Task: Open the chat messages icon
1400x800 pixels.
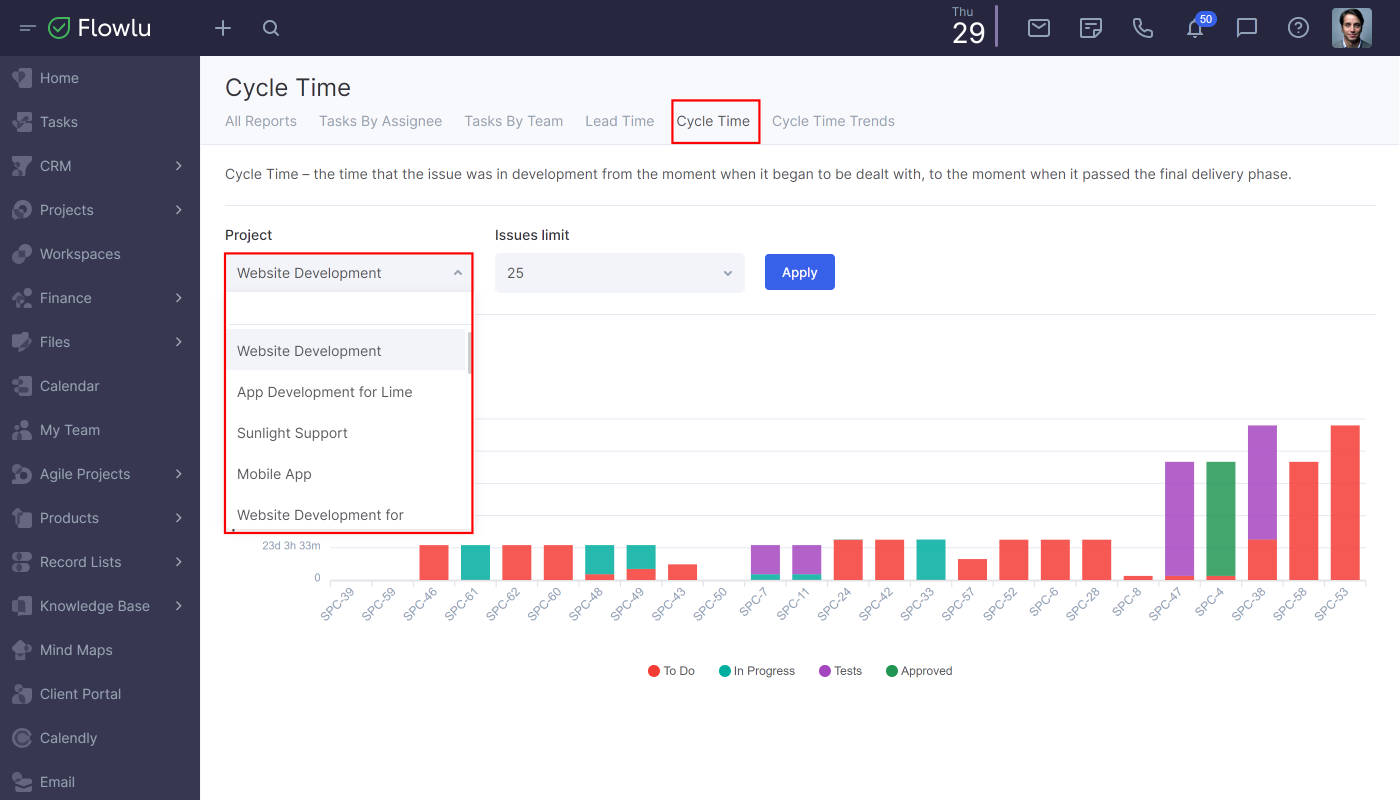Action: tap(1247, 28)
